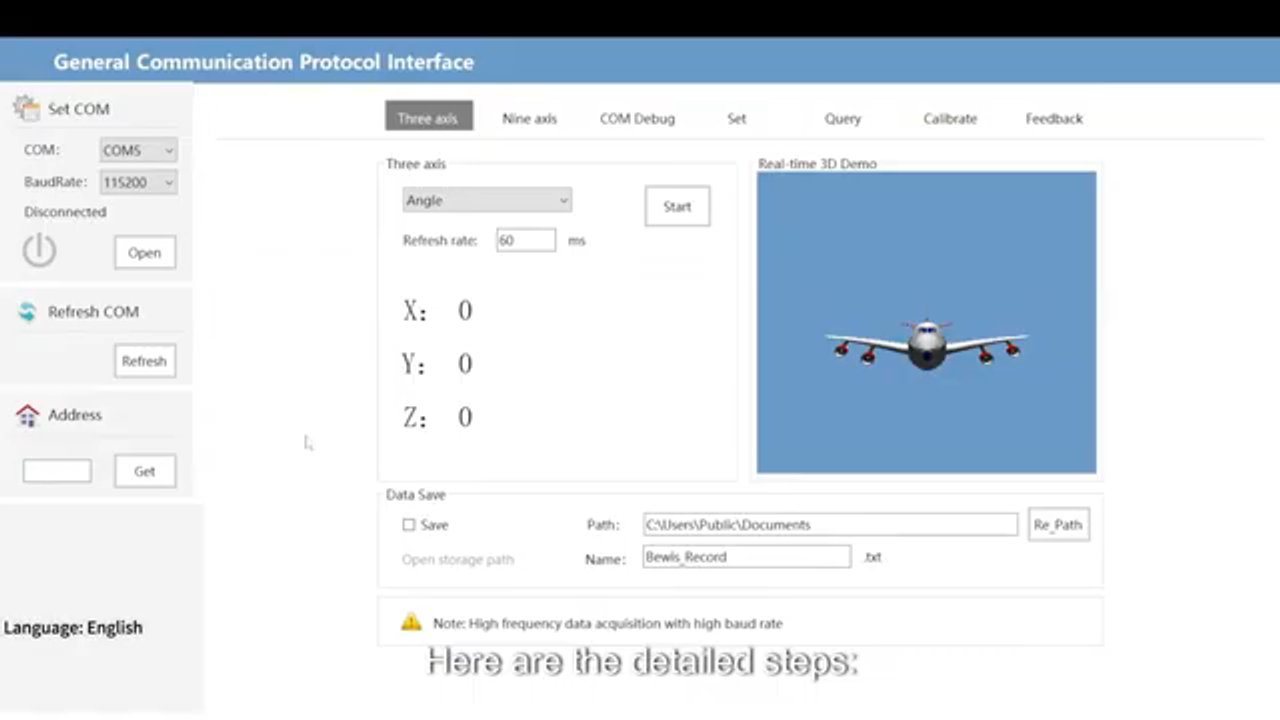
Task: Click the Open button for COM port
Action: pyautogui.click(x=144, y=252)
